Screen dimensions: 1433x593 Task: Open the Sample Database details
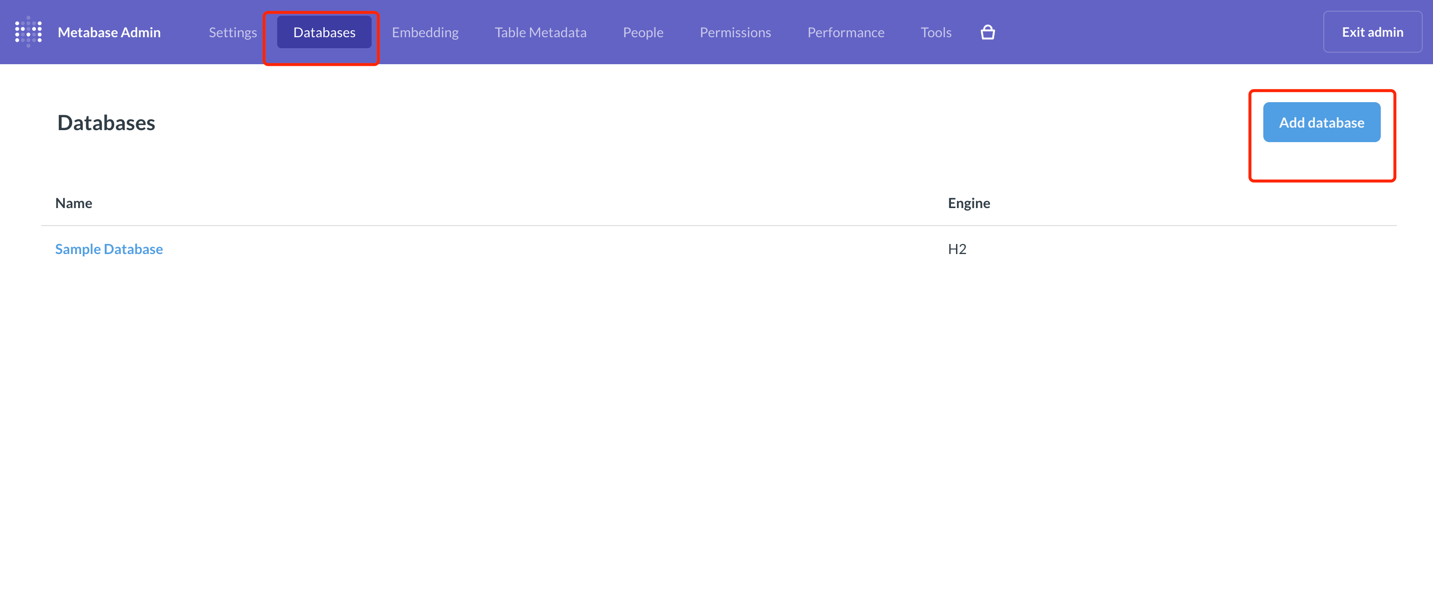[109, 248]
